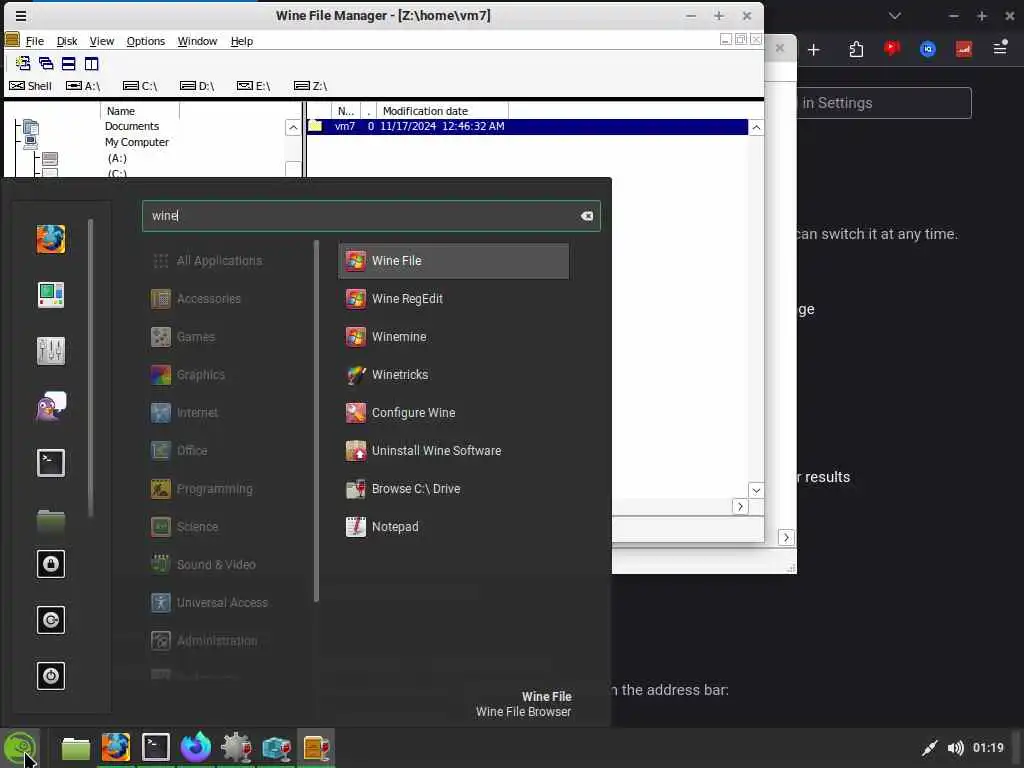The image size is (1024, 768).
Task: Open the Disk menu
Action: click(x=67, y=41)
